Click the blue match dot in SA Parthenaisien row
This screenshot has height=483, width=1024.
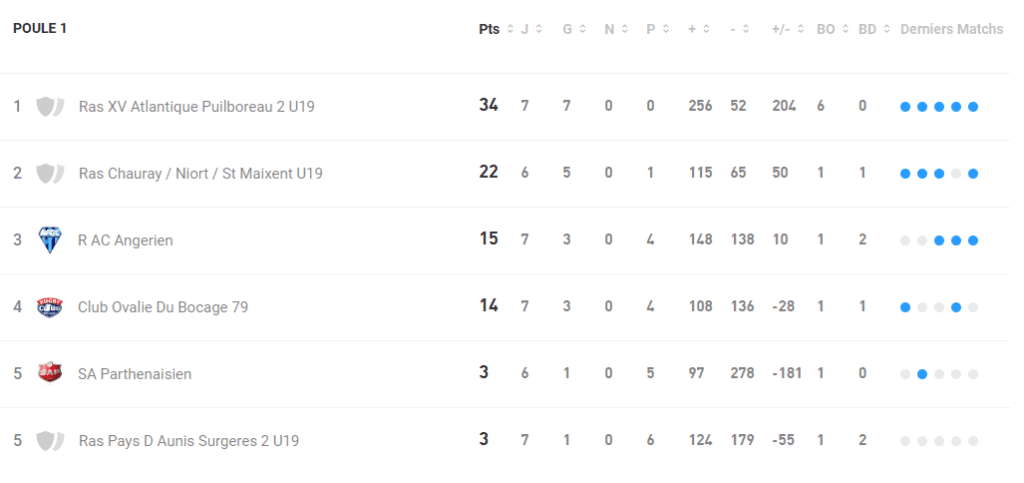(922, 374)
